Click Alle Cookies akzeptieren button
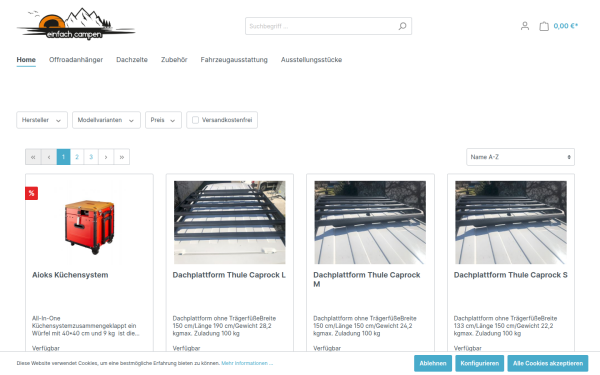This screenshot has width=600, height=375. tap(548, 363)
